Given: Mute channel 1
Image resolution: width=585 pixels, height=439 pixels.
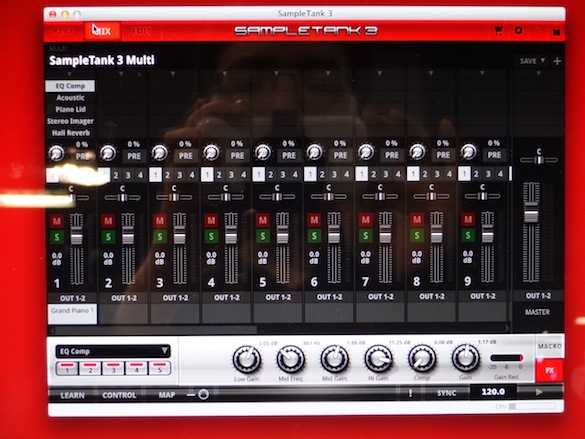Looking at the screenshot, I should (57, 221).
